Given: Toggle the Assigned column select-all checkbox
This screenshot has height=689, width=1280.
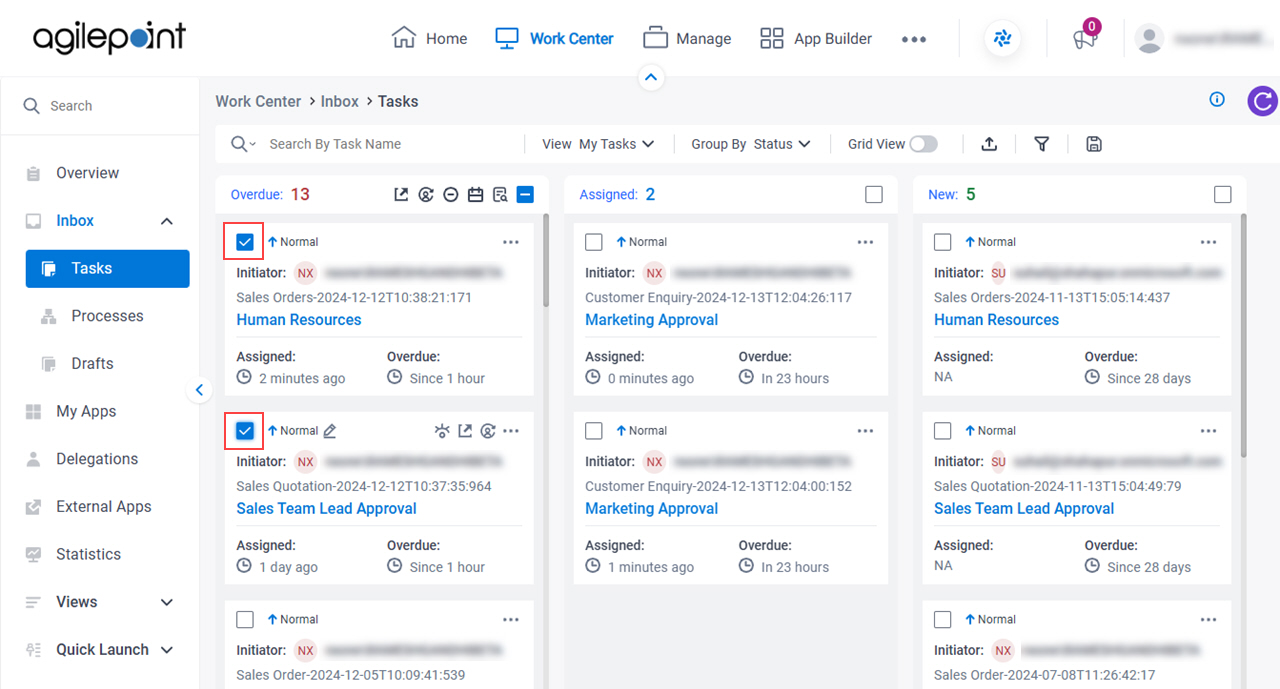Looking at the screenshot, I should 874,195.
